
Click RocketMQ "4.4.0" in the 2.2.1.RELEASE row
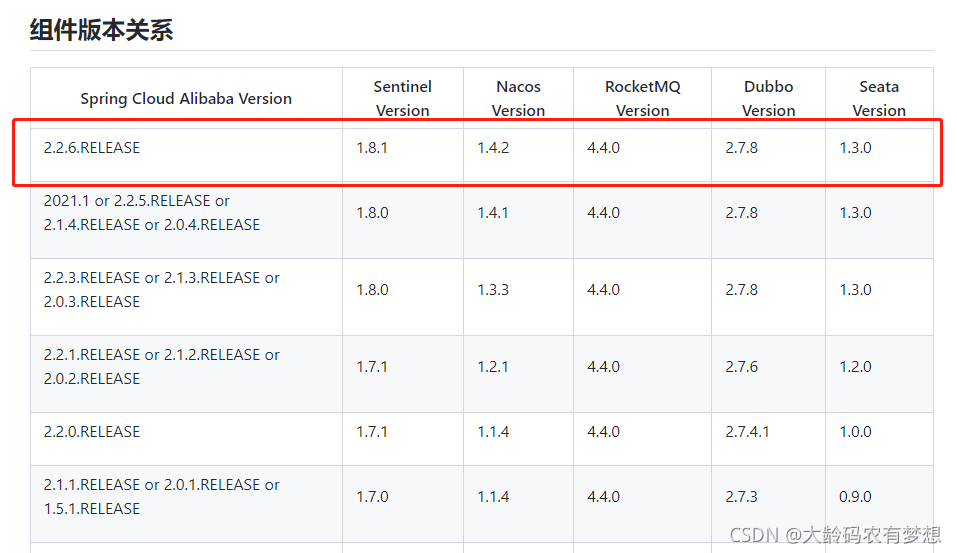coord(603,367)
